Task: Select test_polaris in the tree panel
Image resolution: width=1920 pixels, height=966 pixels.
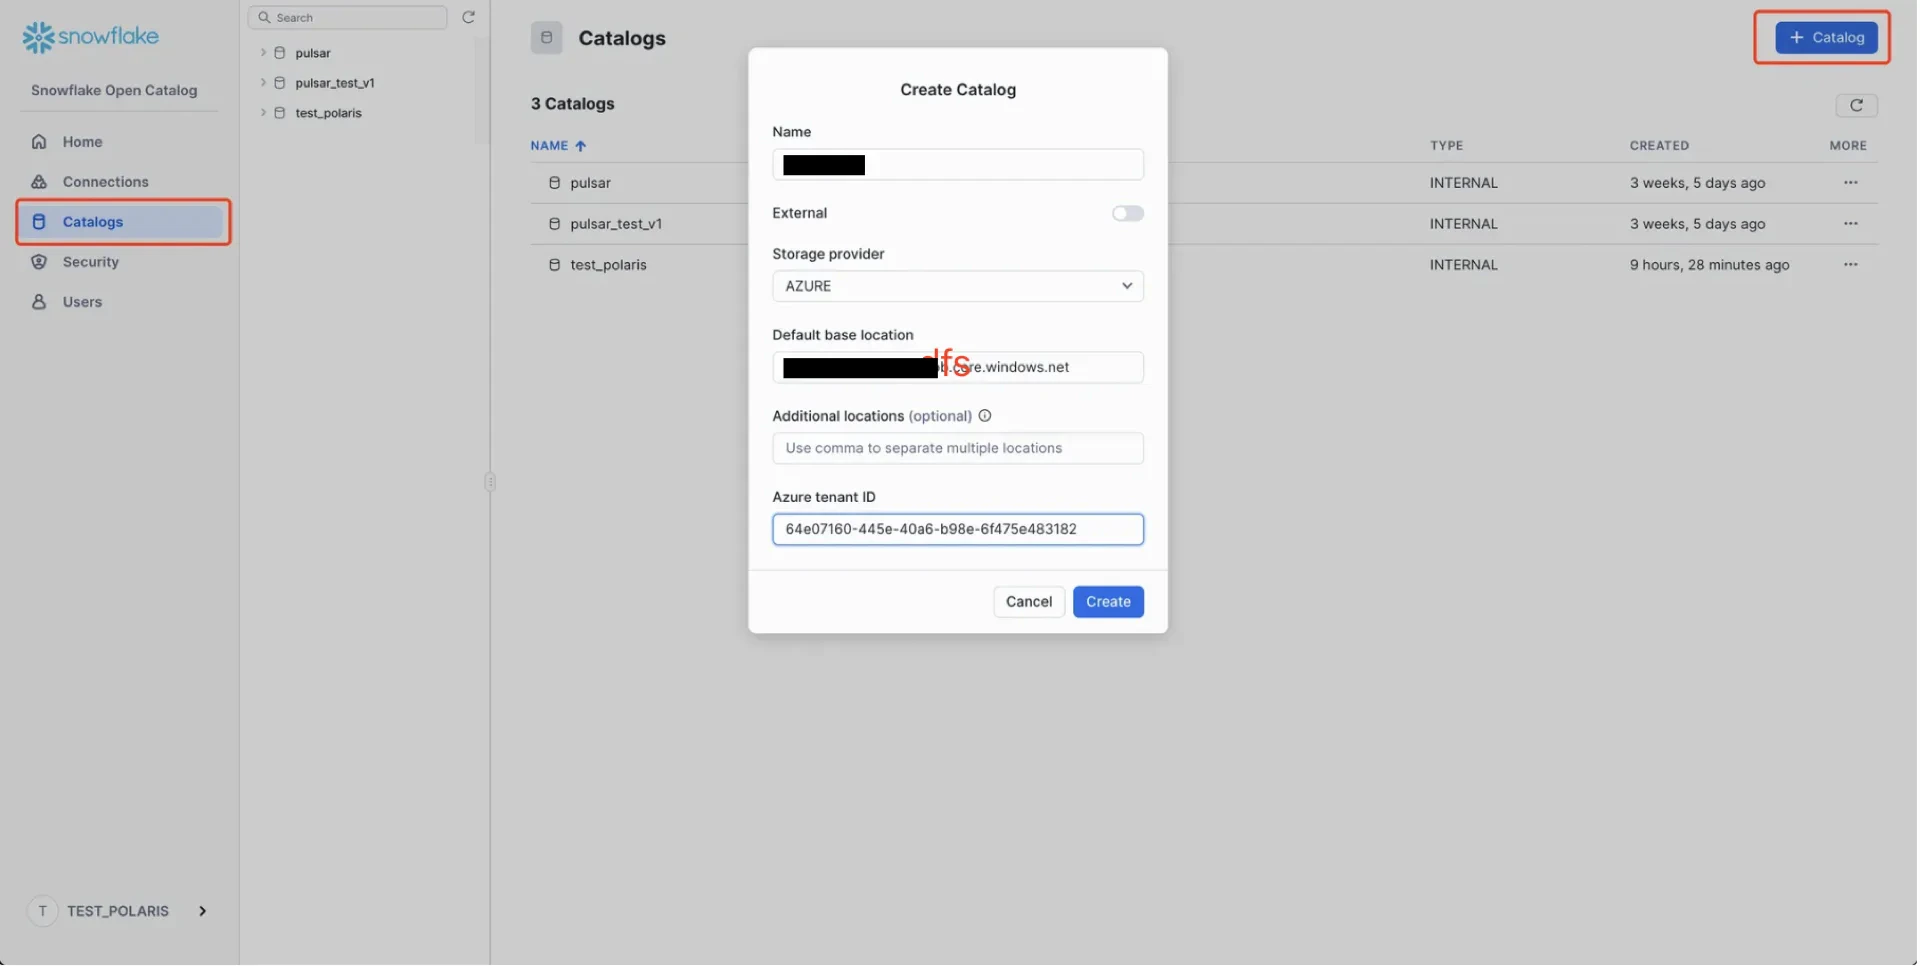Action: (328, 113)
